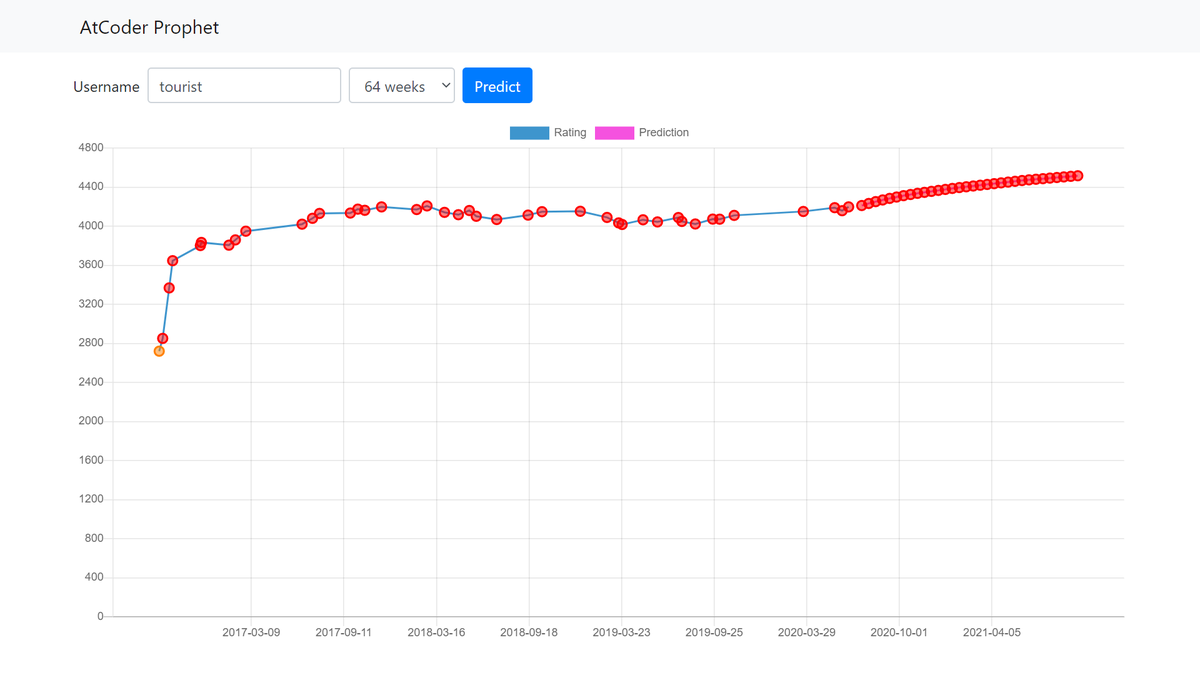Click the orange first rating data point
The height and width of the screenshot is (675, 1200).
[x=159, y=351]
